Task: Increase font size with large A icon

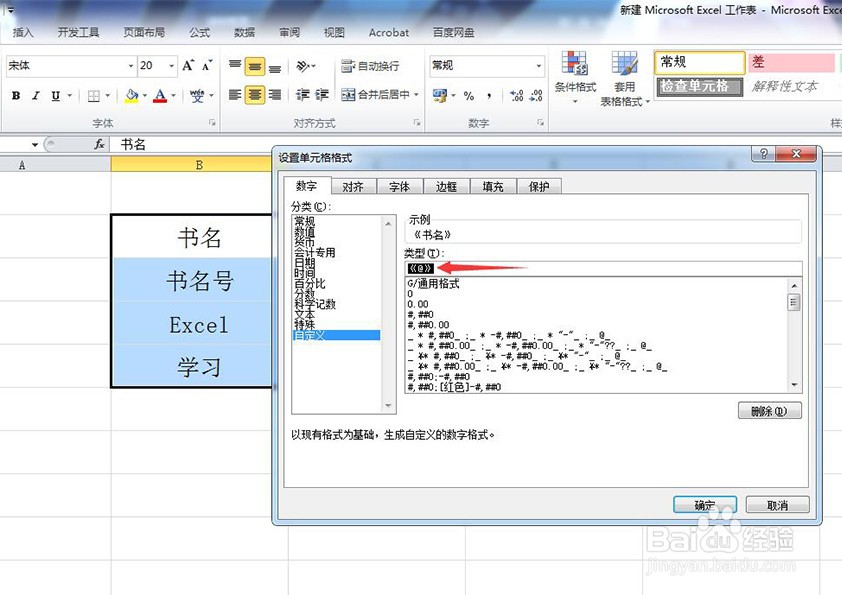Action: coord(188,66)
